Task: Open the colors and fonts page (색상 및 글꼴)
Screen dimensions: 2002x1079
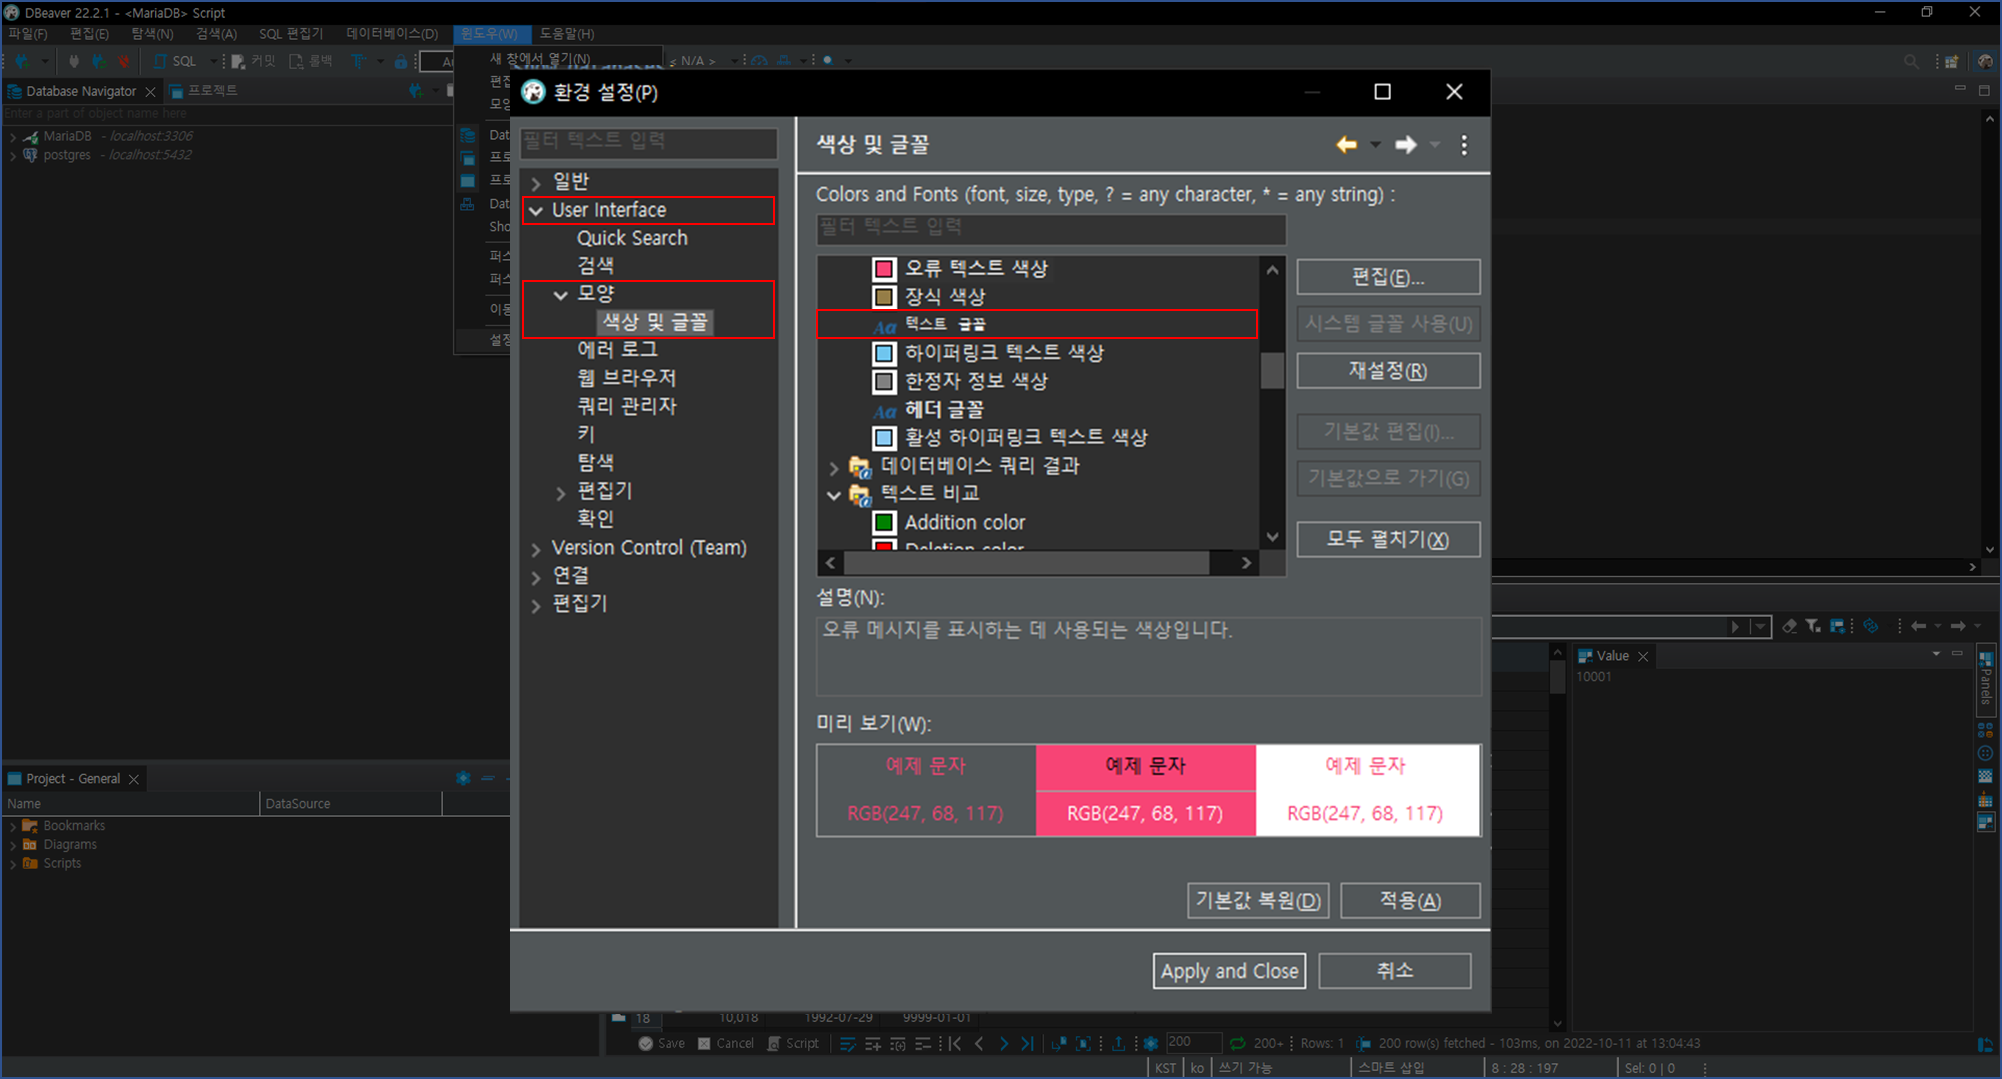Action: [655, 322]
